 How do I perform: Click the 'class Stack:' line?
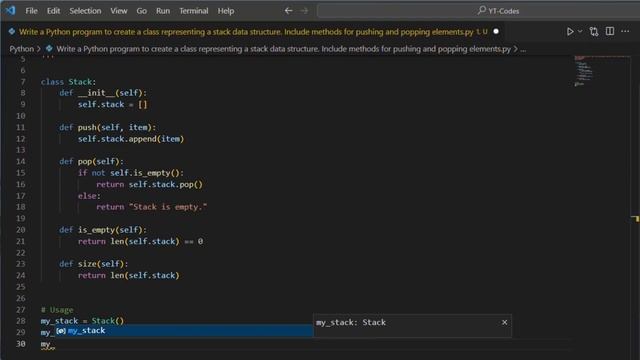[x=69, y=82]
